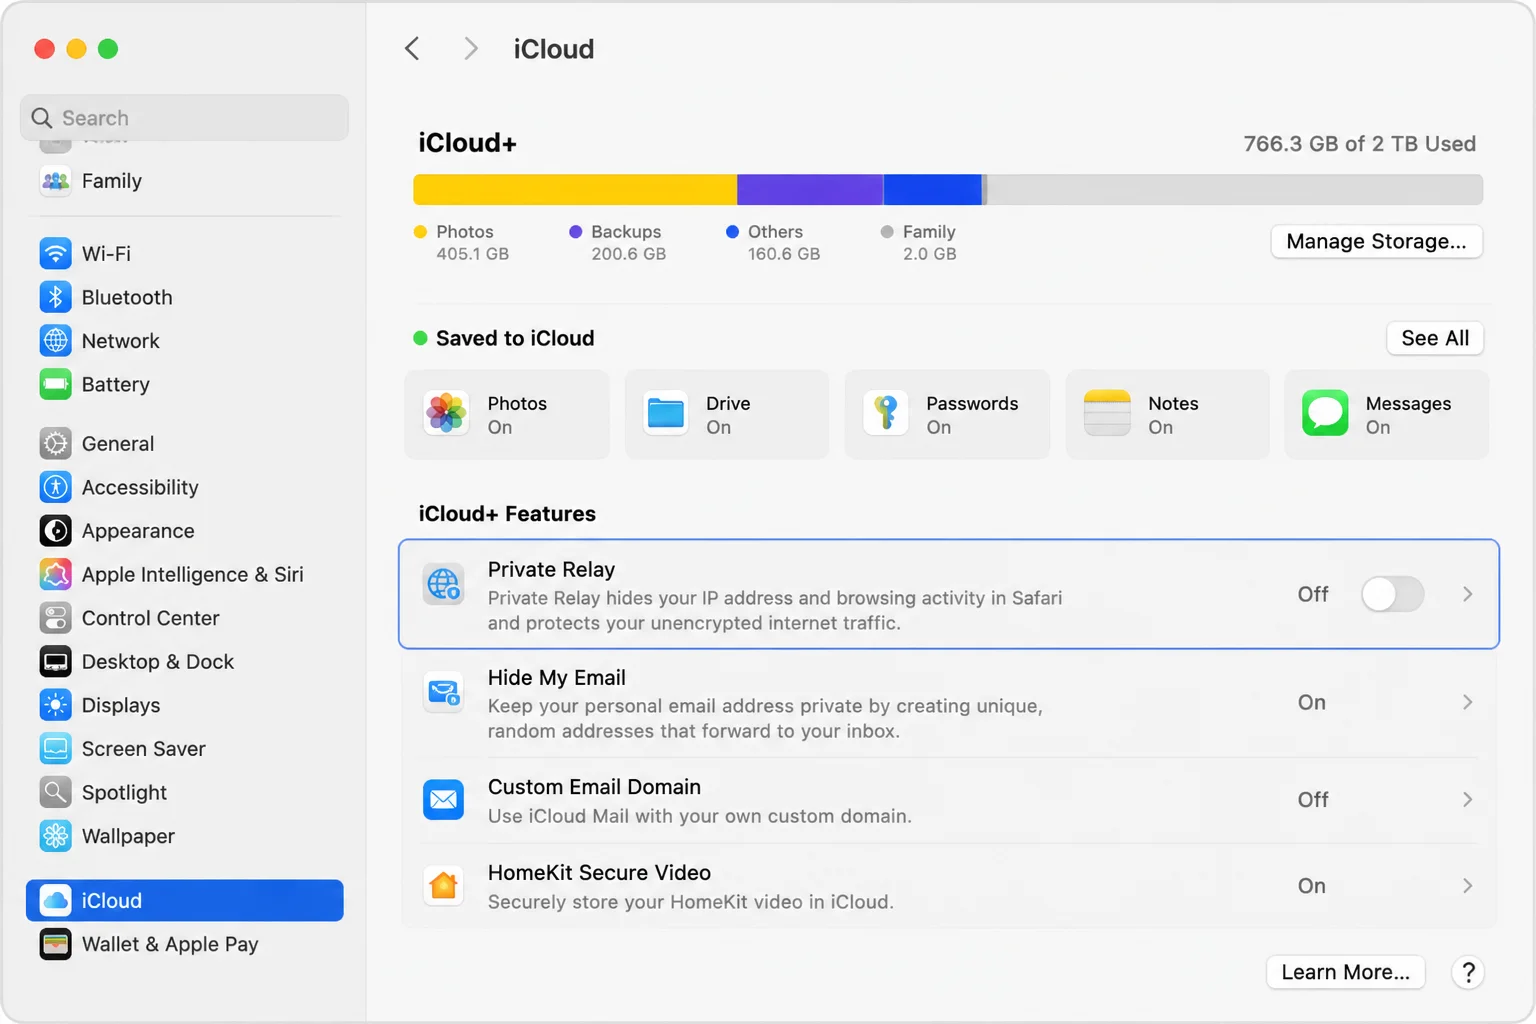The image size is (1536, 1024).
Task: Click the General gear icon
Action: [x=56, y=443]
